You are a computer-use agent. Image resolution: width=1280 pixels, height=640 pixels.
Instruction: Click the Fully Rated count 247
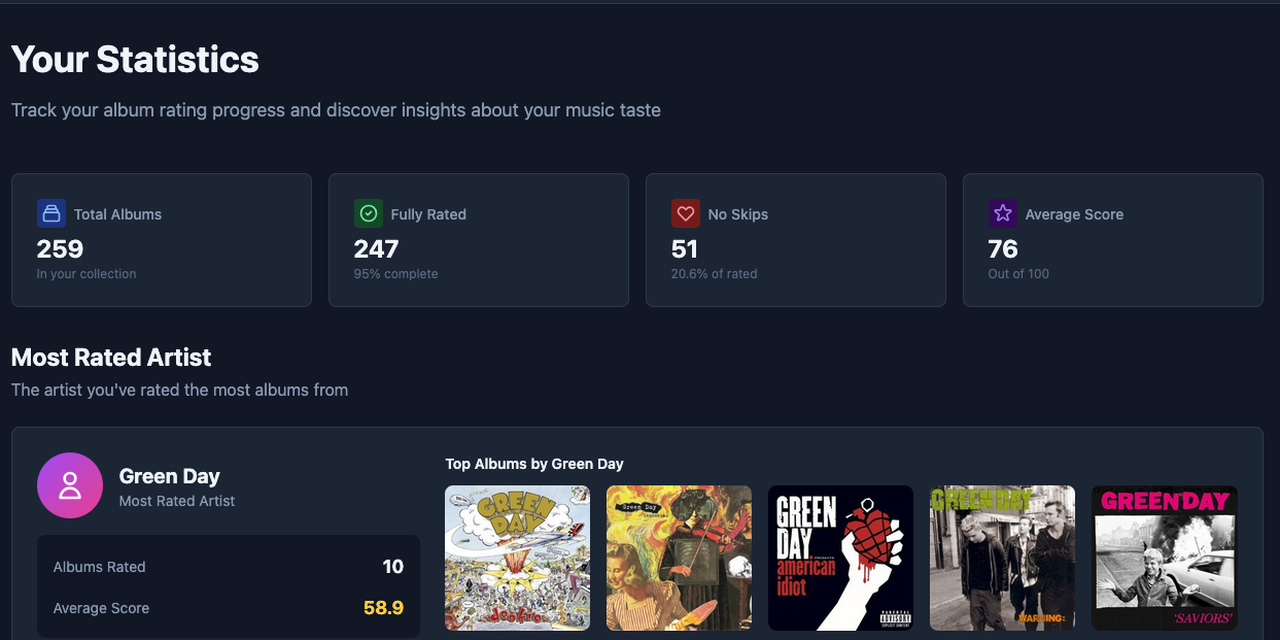[x=376, y=249]
